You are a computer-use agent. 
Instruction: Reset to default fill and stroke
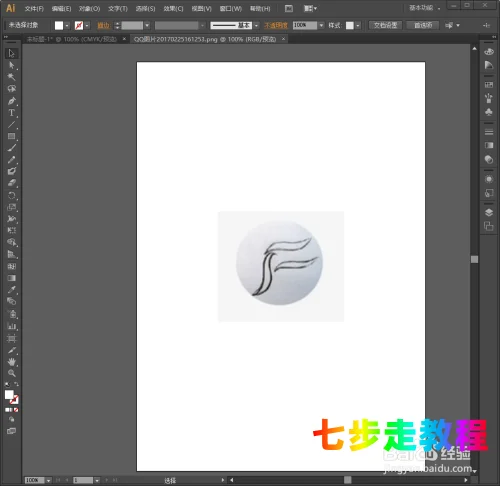coord(7,384)
